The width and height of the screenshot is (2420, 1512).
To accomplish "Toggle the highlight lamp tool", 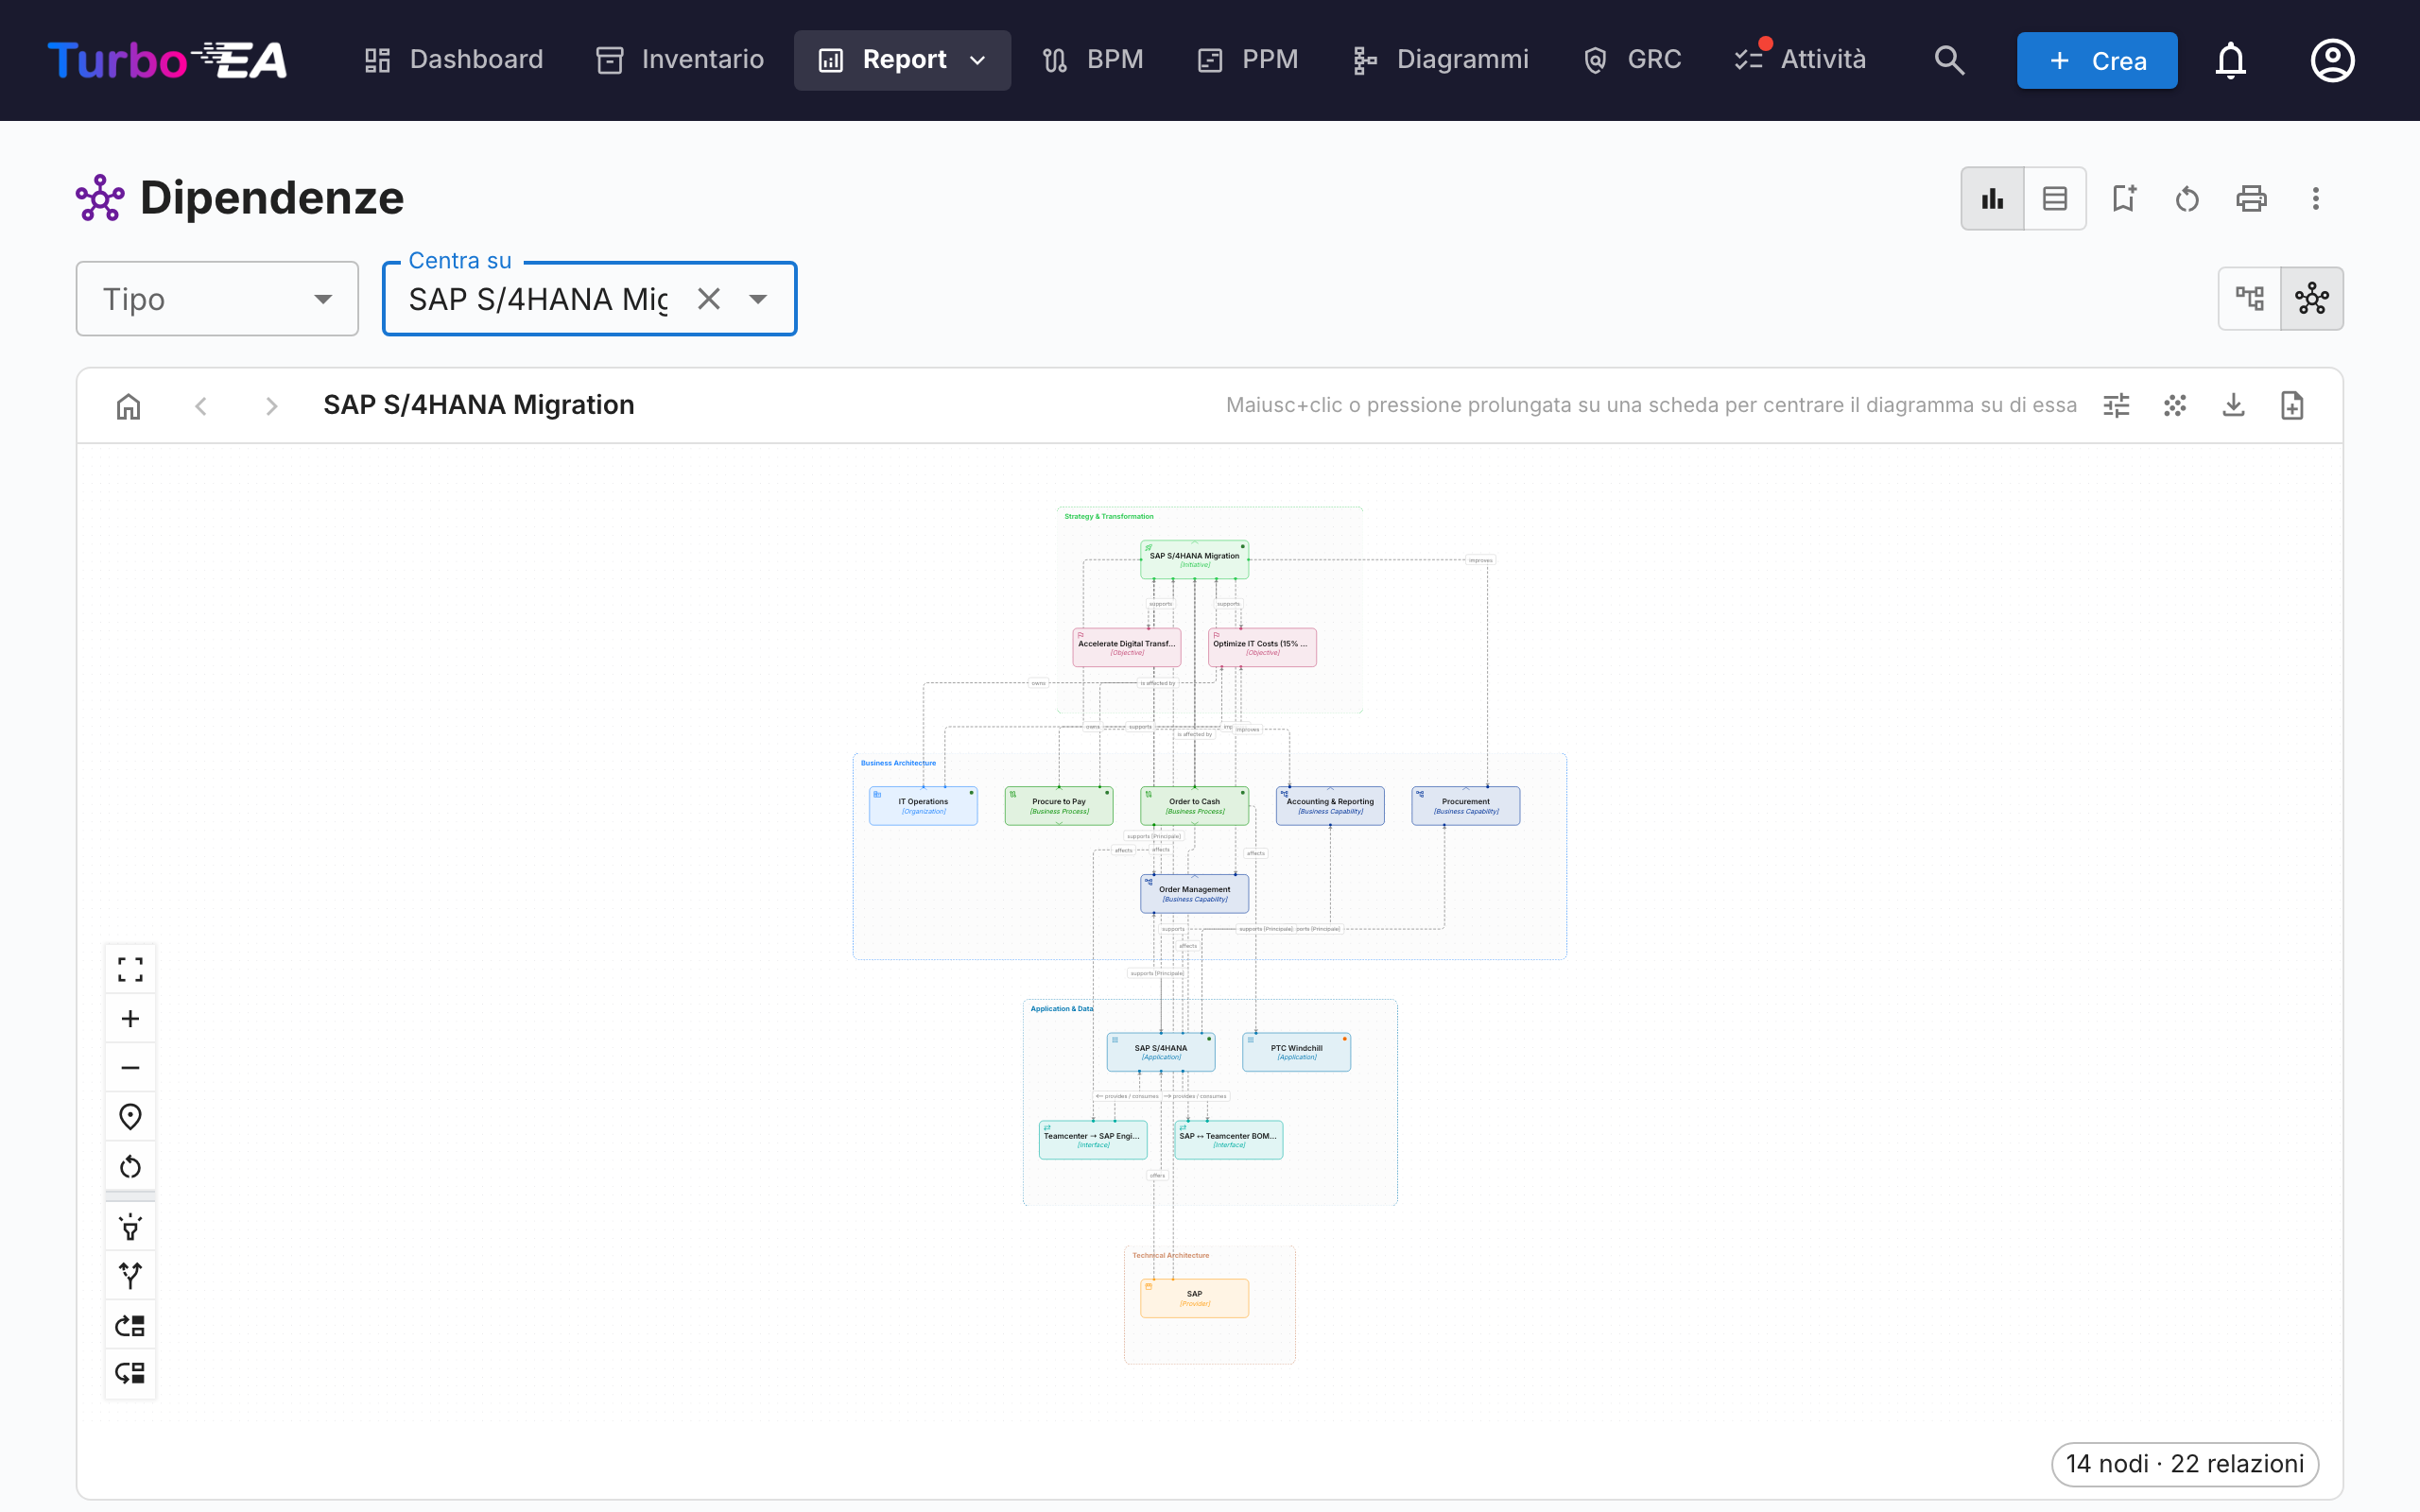I will (130, 1227).
